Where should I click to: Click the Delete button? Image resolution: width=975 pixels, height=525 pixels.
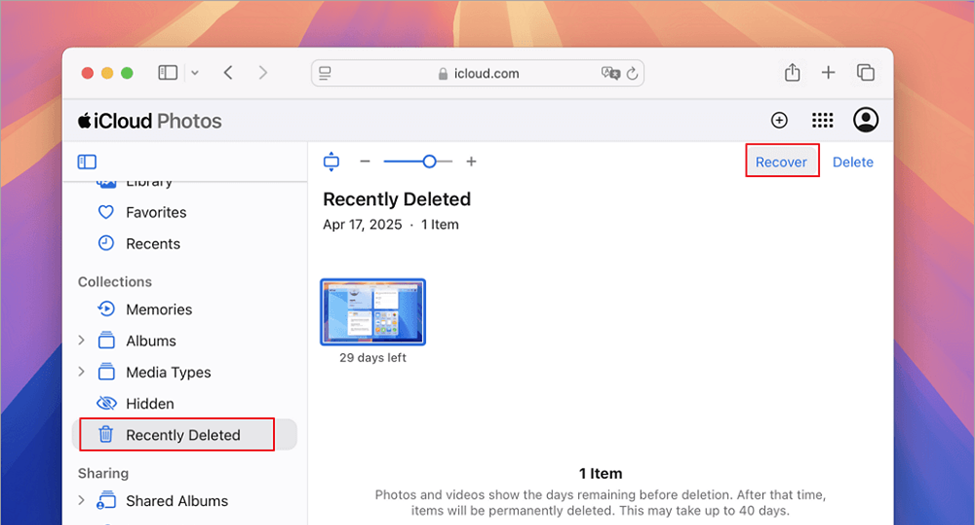[852, 162]
